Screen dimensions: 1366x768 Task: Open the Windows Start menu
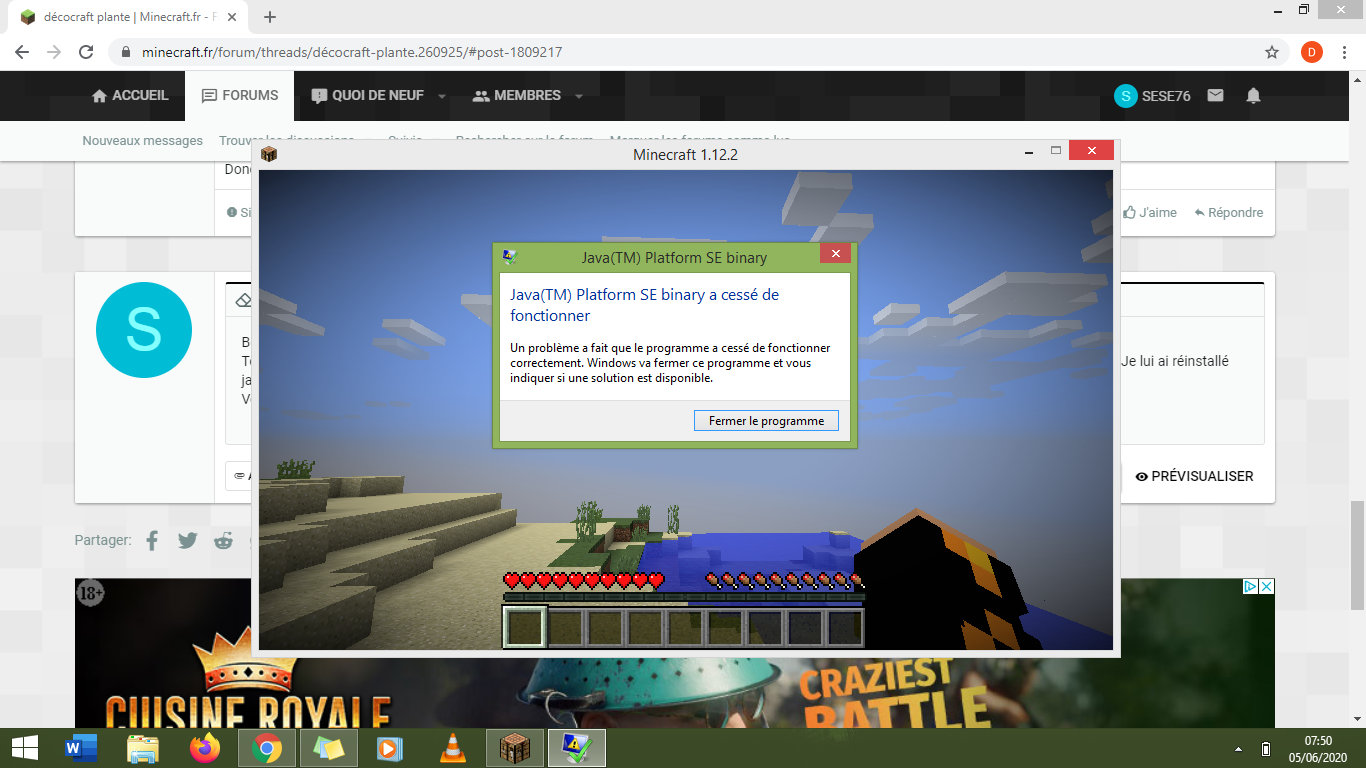point(24,748)
